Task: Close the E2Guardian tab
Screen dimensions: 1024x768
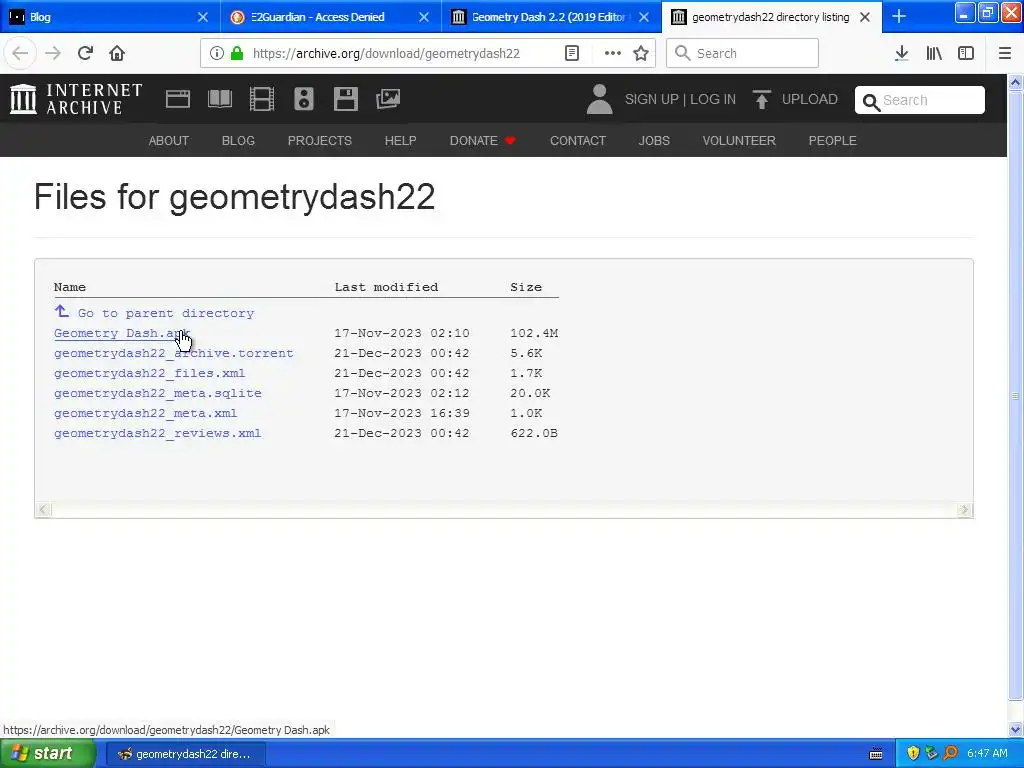Action: point(424,17)
